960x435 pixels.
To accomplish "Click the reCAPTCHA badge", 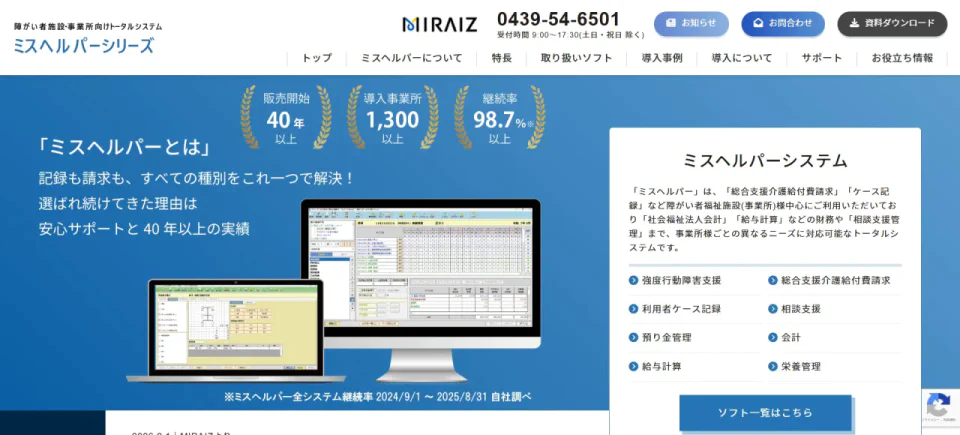I will (940, 407).
